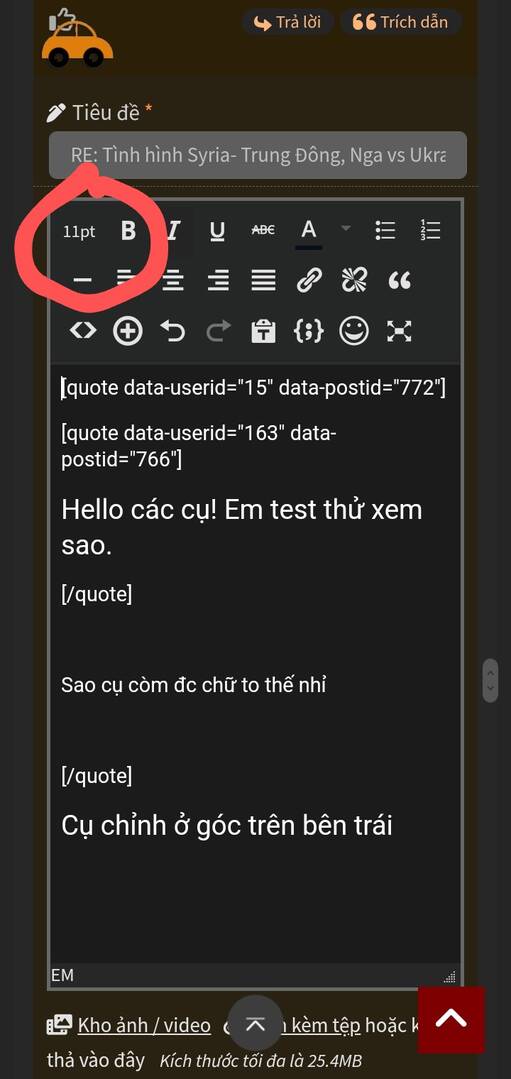This screenshot has height=1079, width=511.
Task: Click the Tiêu đề subject input field
Action: click(258, 155)
